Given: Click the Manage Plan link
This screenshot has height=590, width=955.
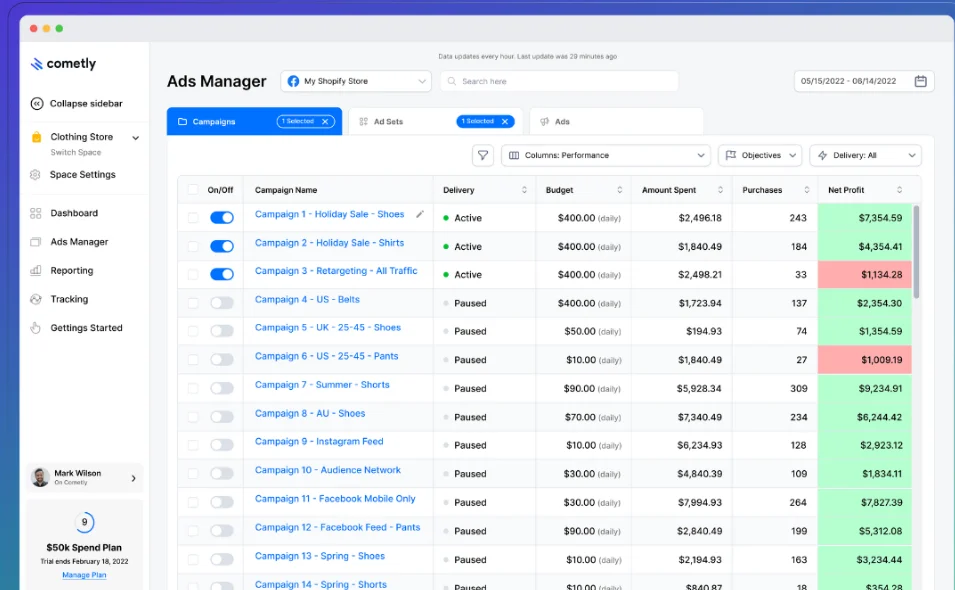Looking at the screenshot, I should (84, 575).
